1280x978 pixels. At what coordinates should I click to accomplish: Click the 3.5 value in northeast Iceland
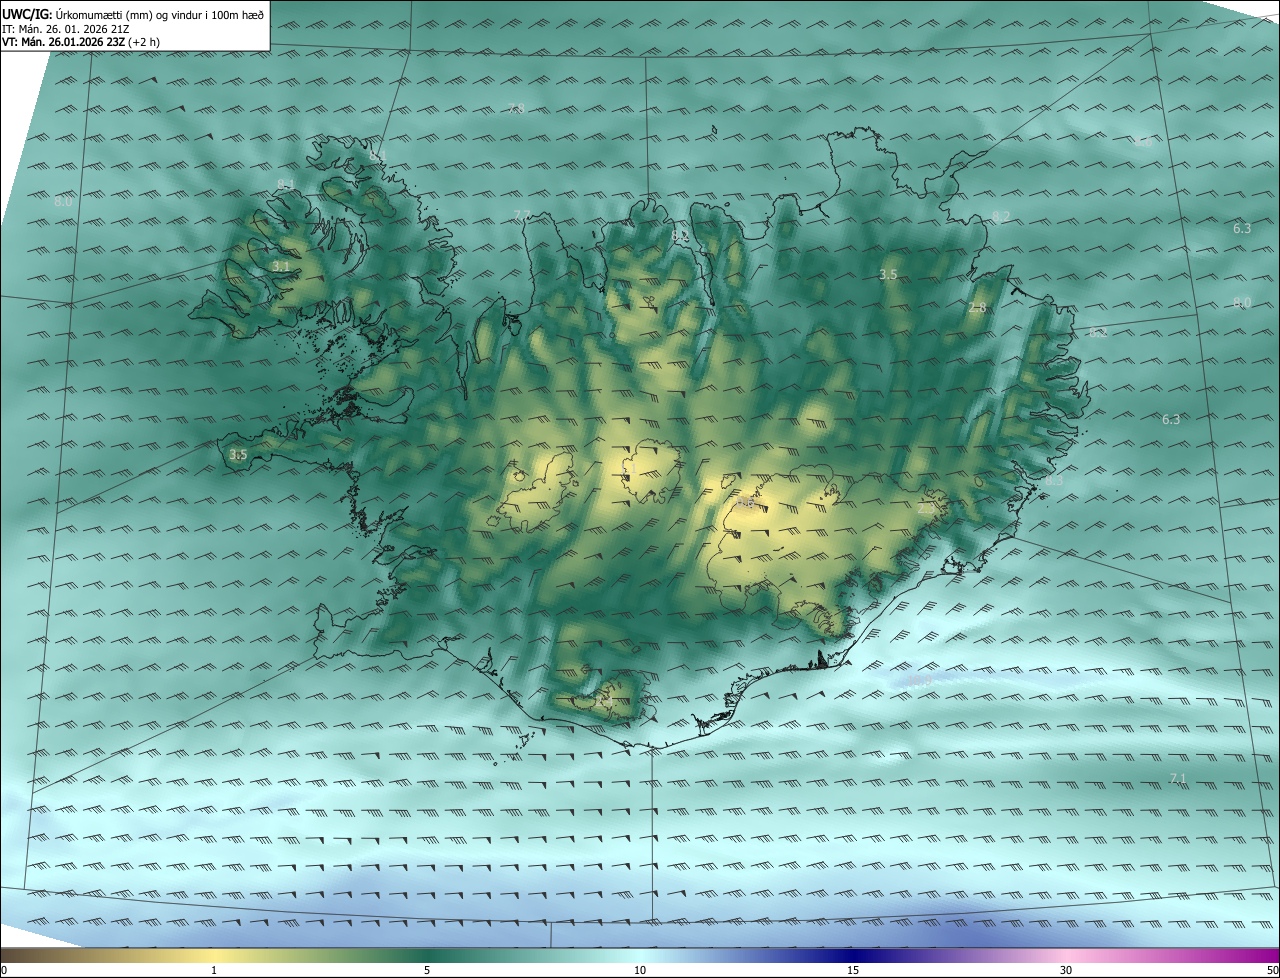888,274
